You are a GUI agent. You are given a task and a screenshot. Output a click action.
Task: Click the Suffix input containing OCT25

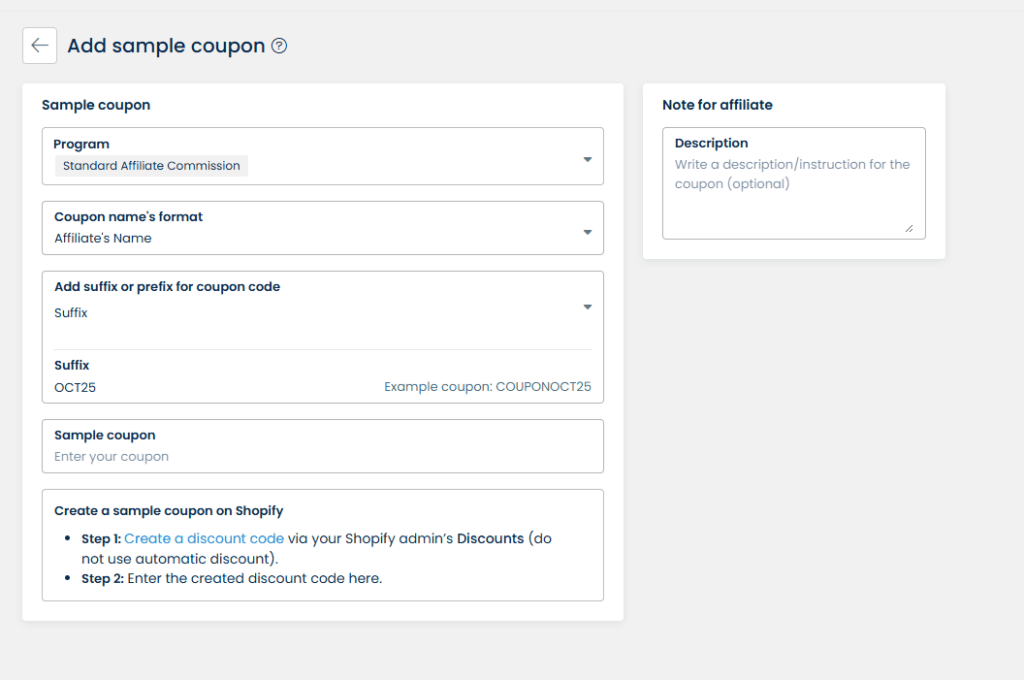tap(200, 387)
